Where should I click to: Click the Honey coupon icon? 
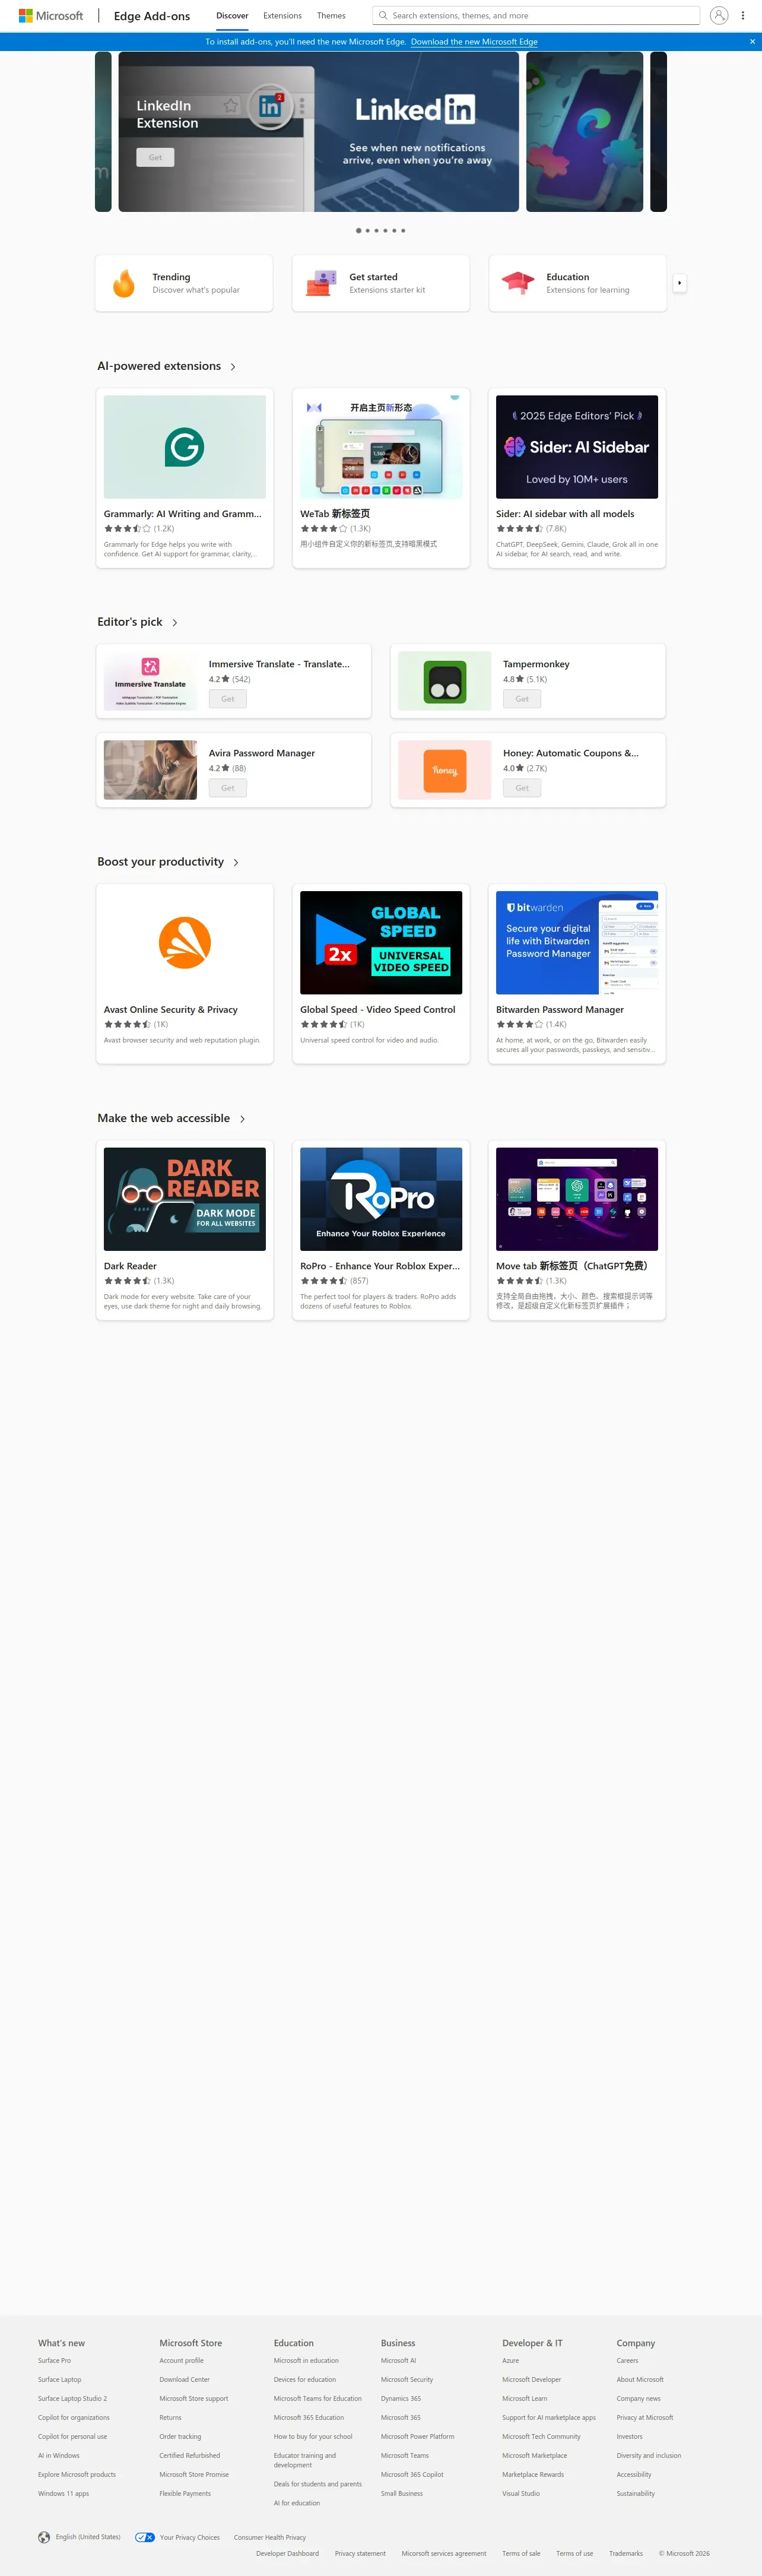click(x=445, y=770)
